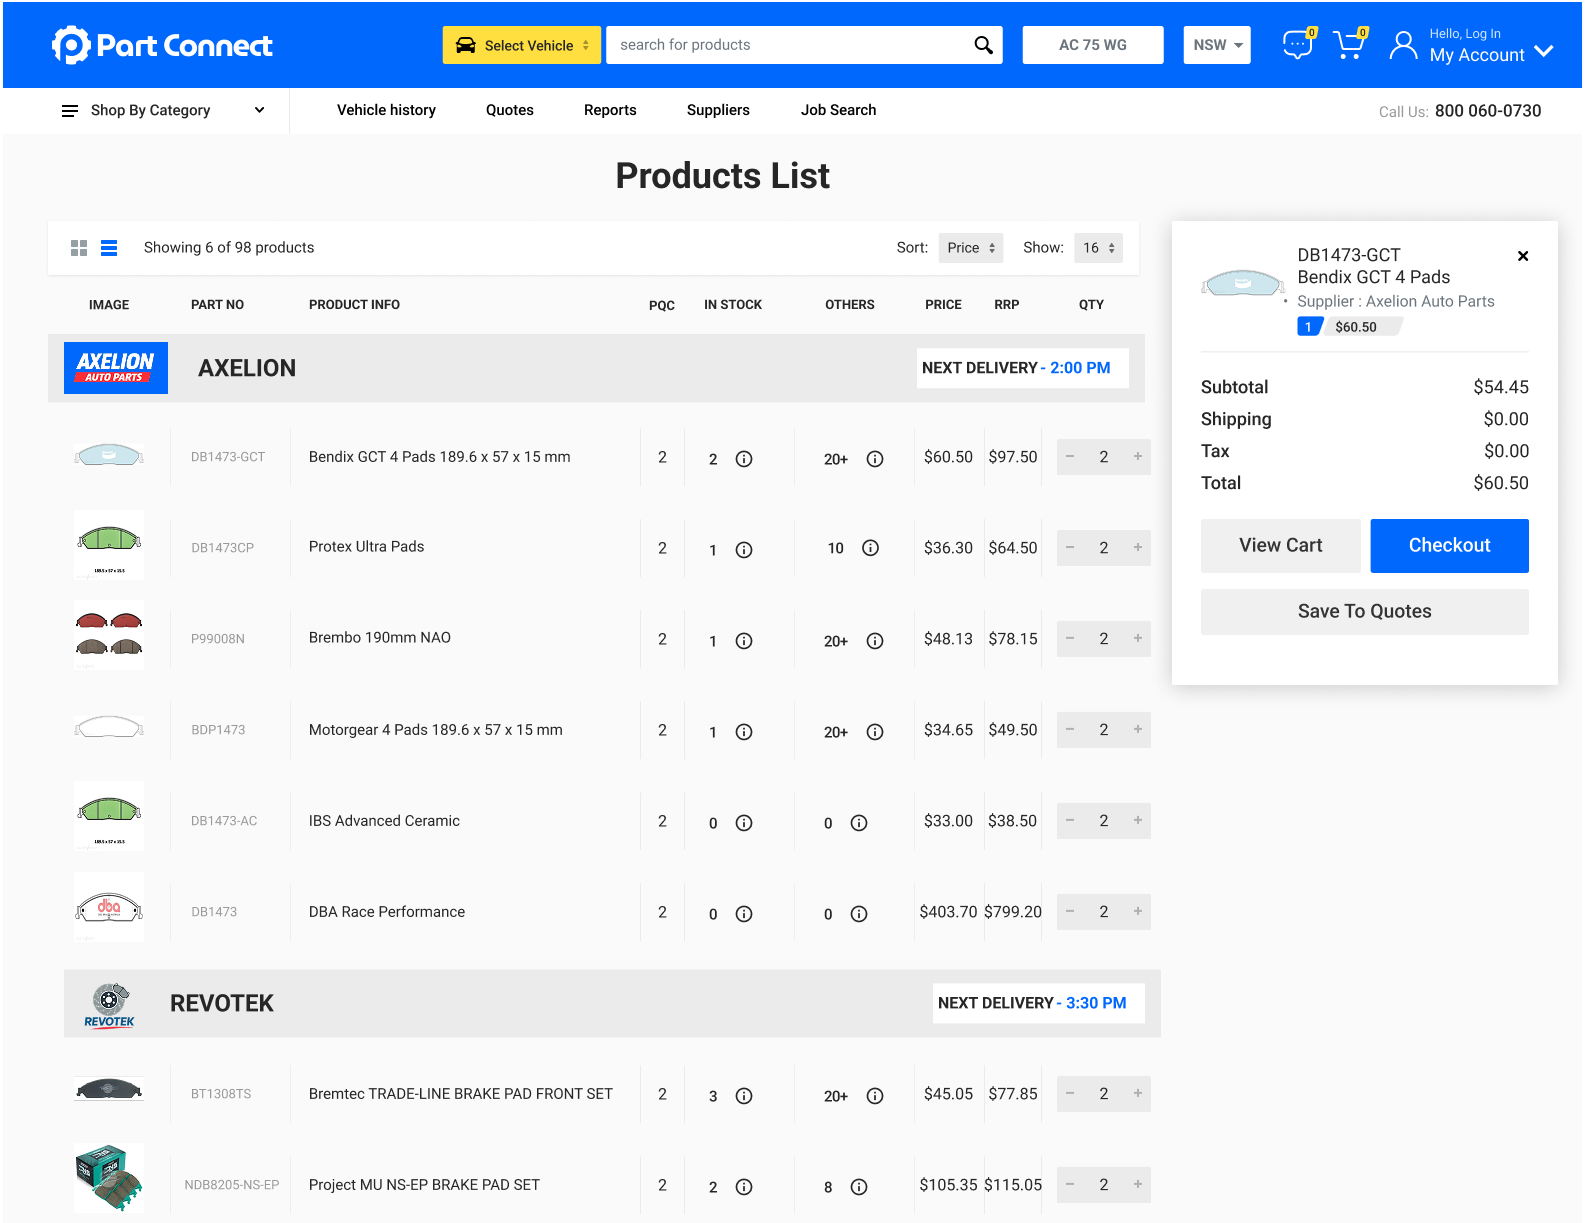1585x1223 pixels.
Task: Show in-stock info for Protex Ultra Pads
Action: (x=744, y=550)
